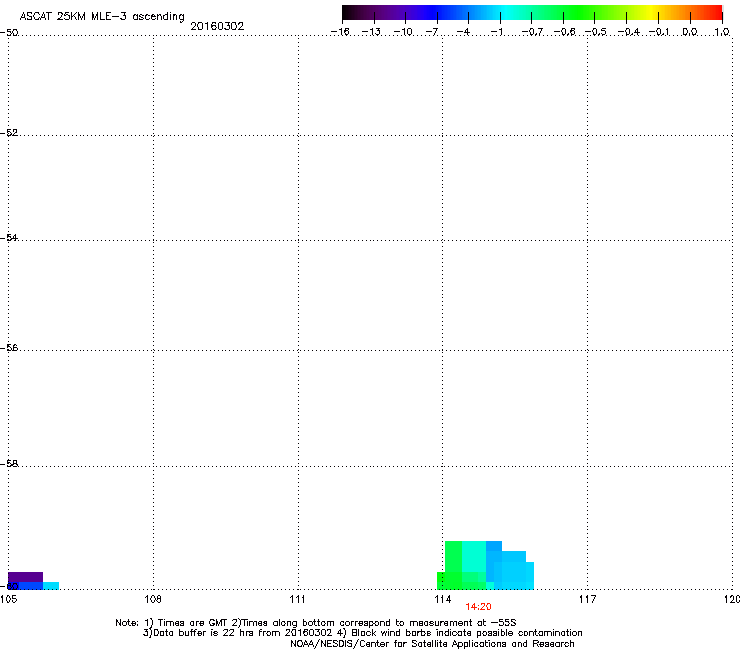Click colorbar label -16
This screenshot has width=740, height=650.
[340, 32]
